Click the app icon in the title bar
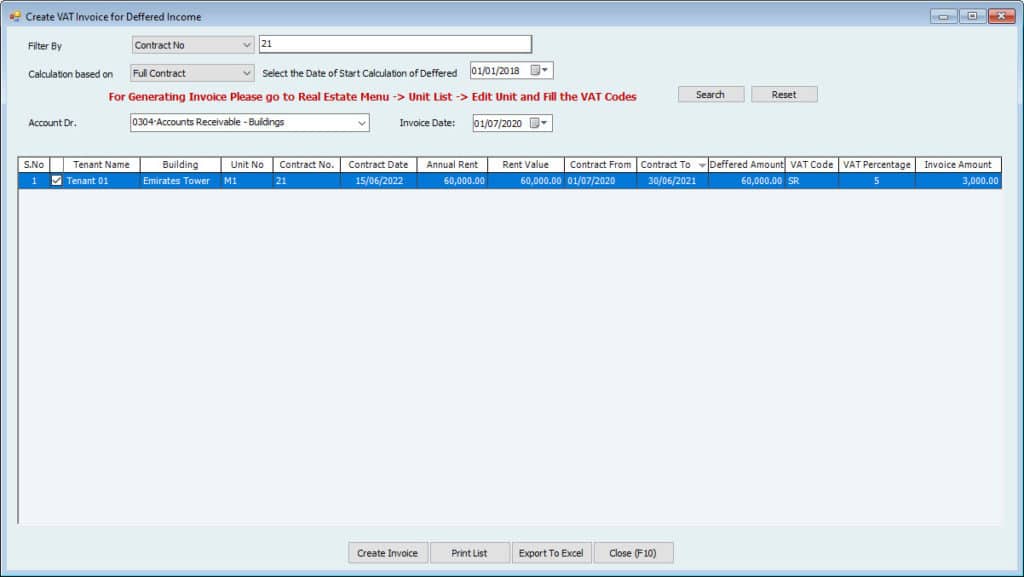 coord(14,16)
